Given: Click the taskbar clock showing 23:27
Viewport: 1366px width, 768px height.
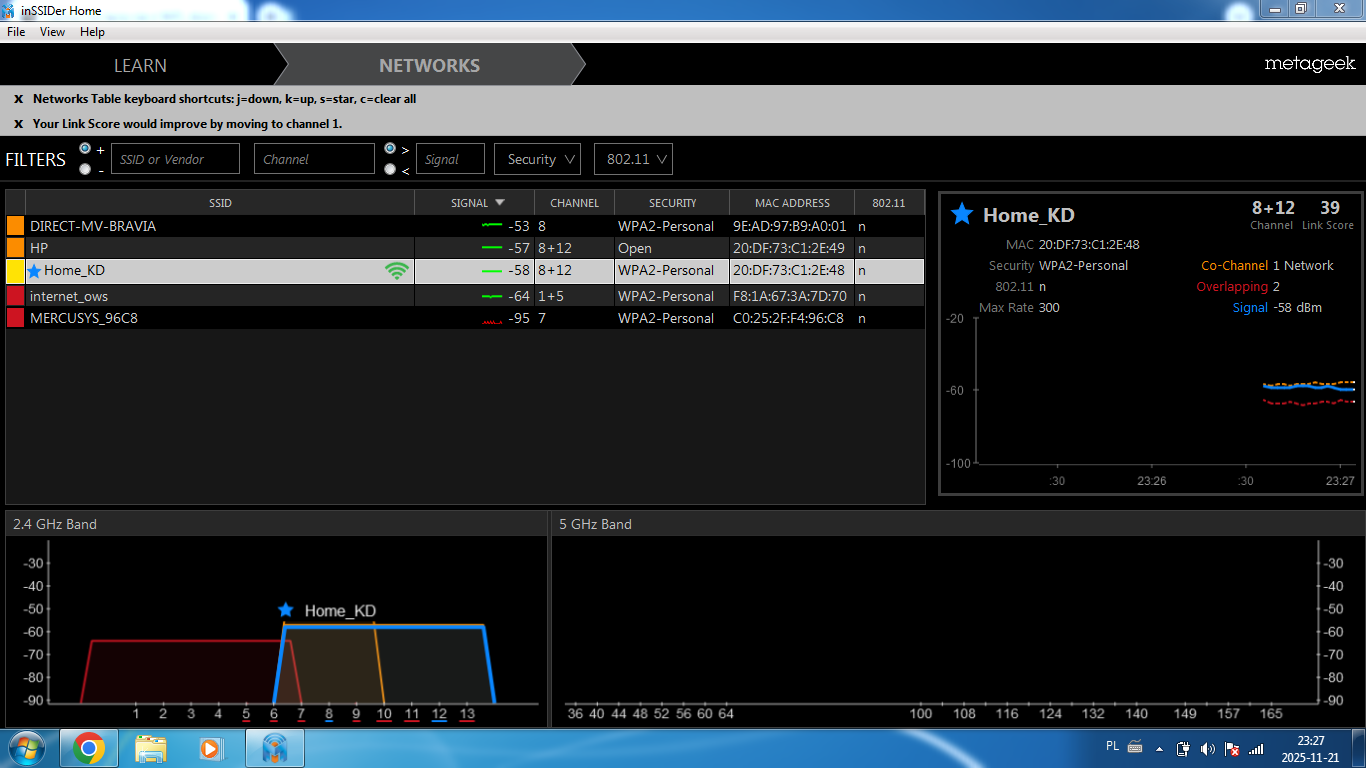Looking at the screenshot, I should (x=1310, y=741).
